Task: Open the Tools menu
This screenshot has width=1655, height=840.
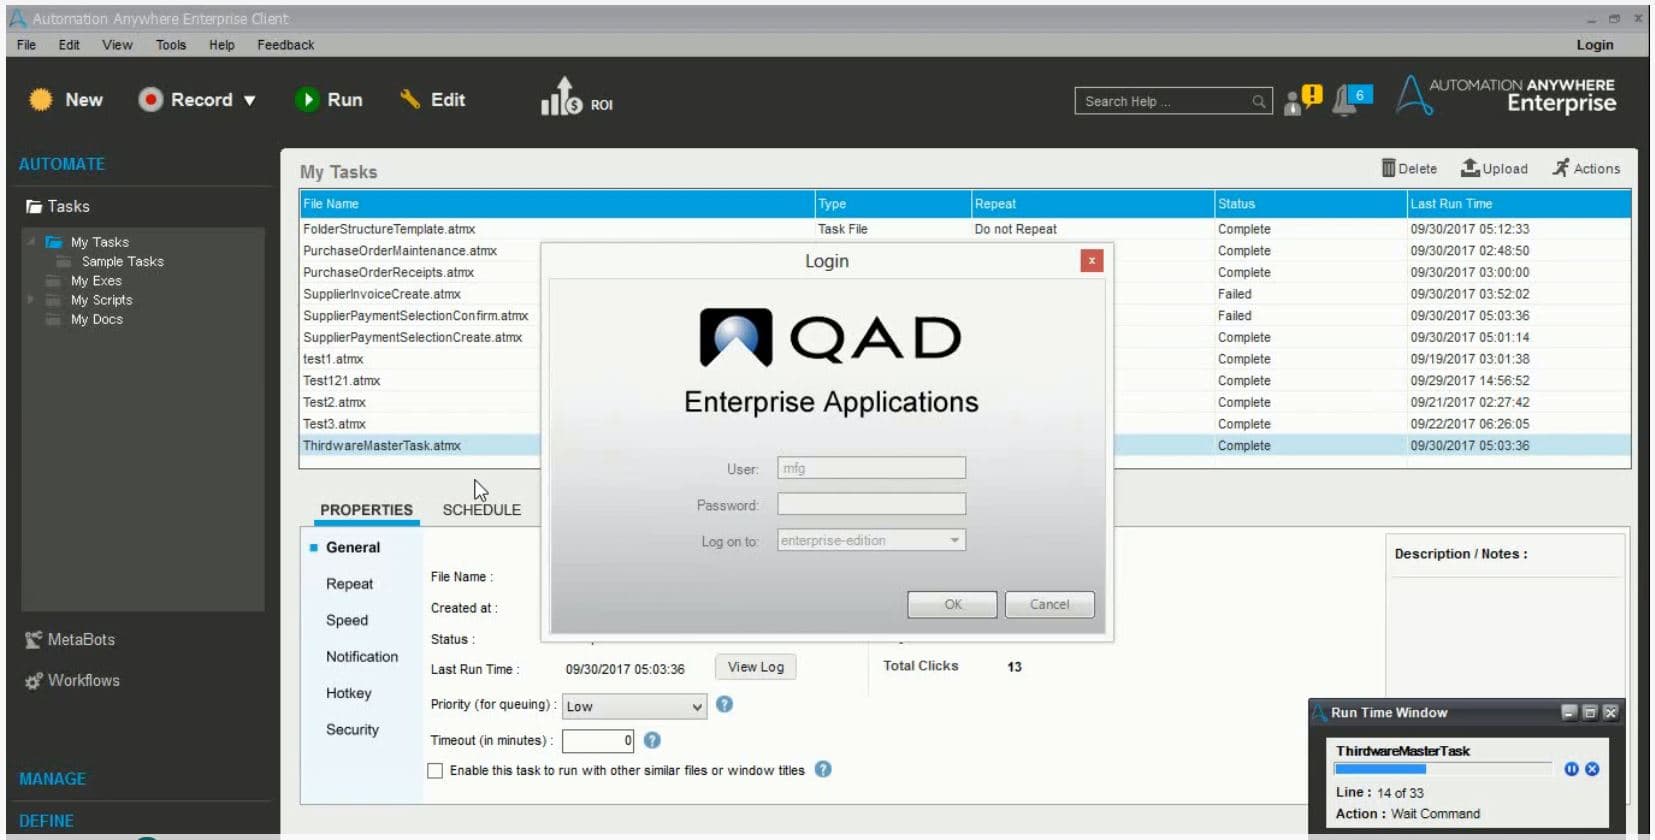Action: tap(171, 45)
